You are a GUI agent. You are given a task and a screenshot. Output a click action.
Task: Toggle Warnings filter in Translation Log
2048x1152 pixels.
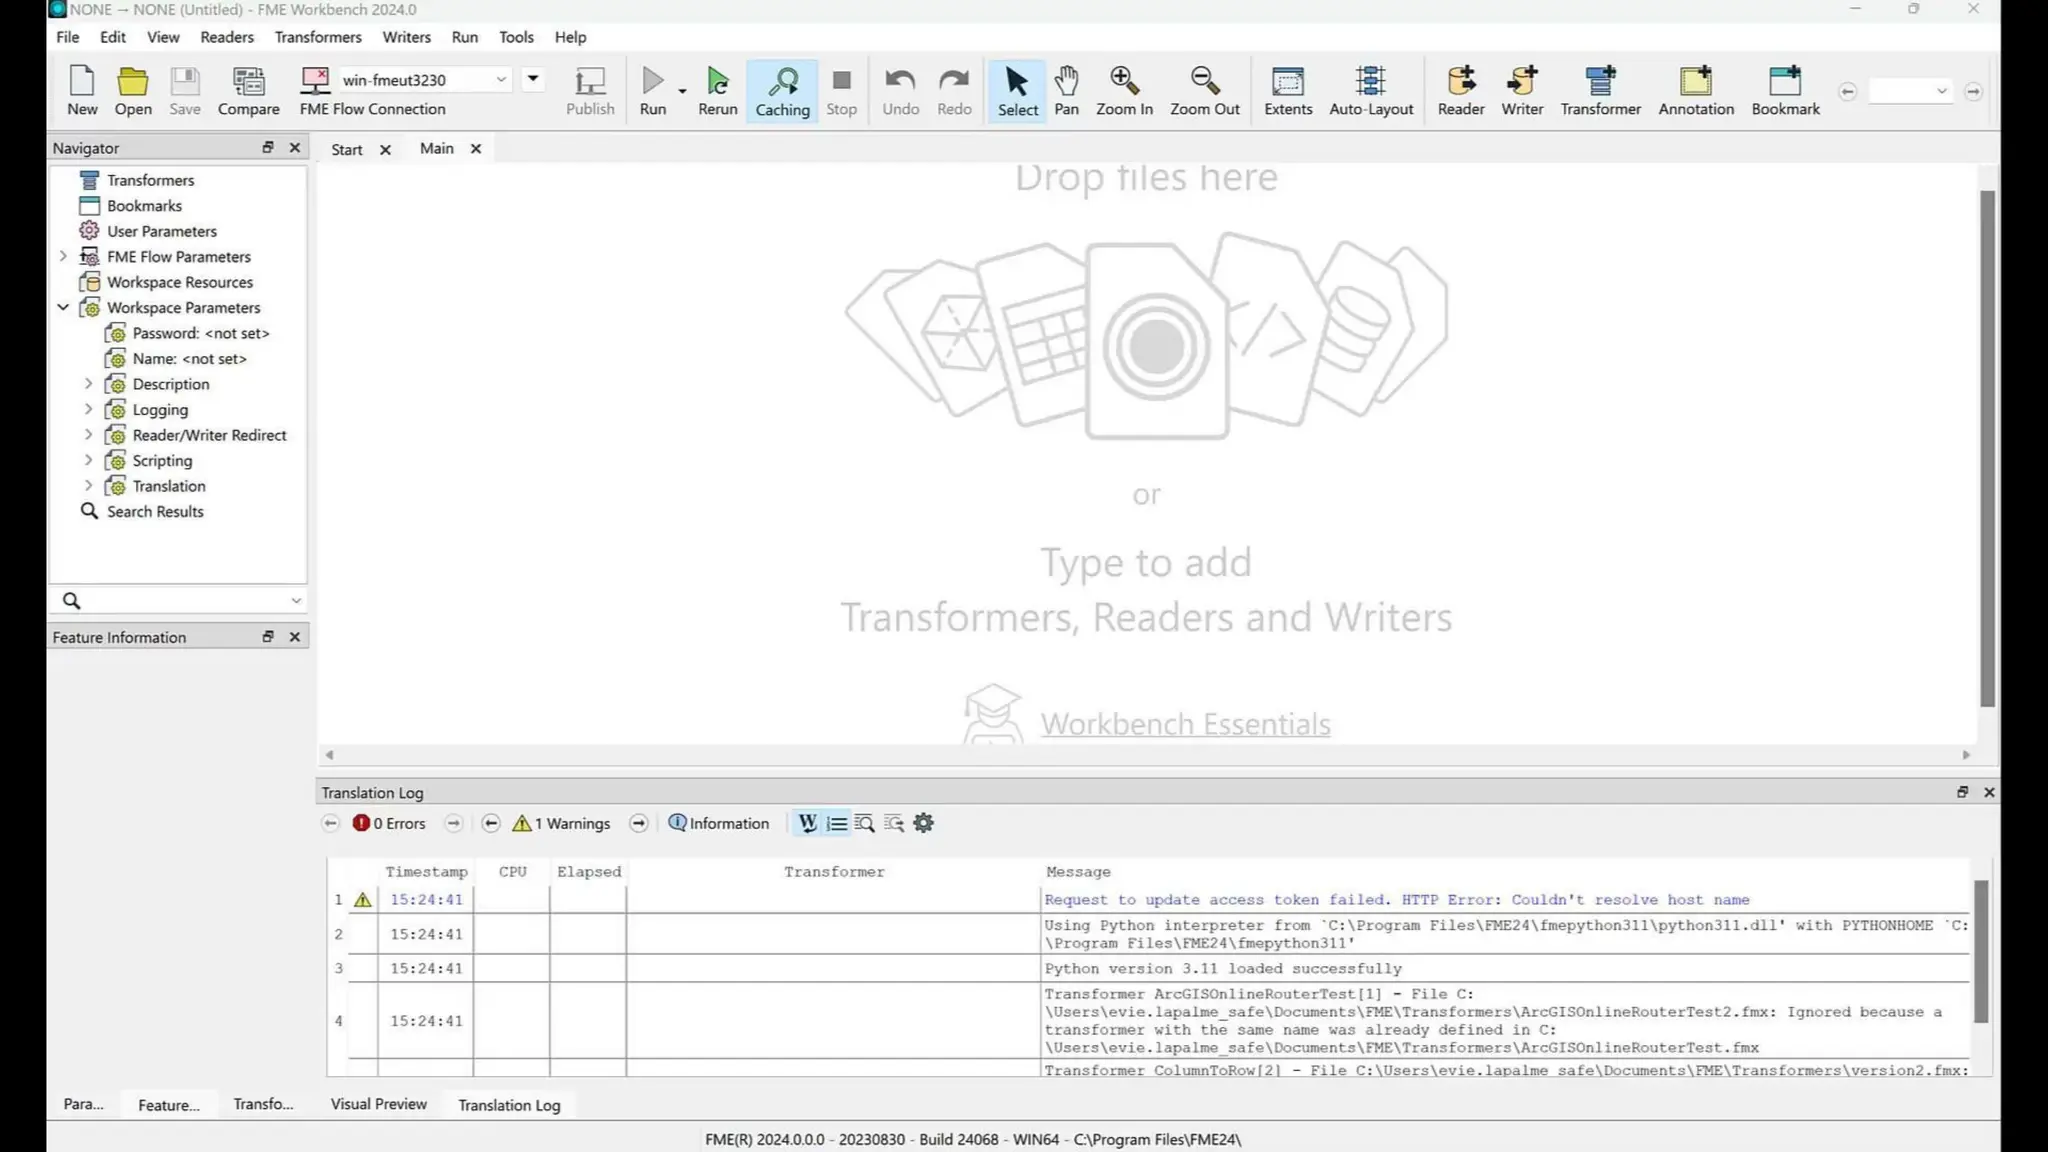point(564,823)
